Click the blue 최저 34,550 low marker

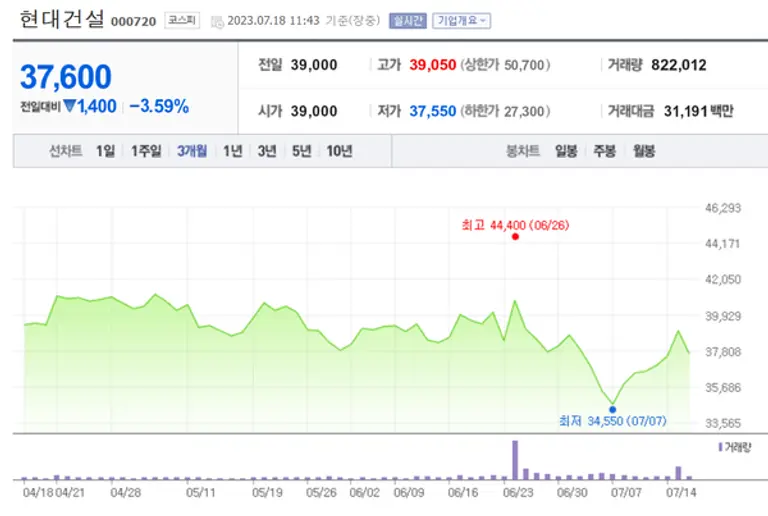(x=612, y=409)
